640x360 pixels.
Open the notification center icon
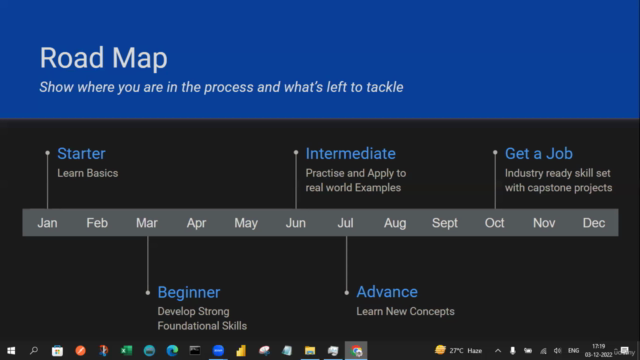(x=624, y=351)
